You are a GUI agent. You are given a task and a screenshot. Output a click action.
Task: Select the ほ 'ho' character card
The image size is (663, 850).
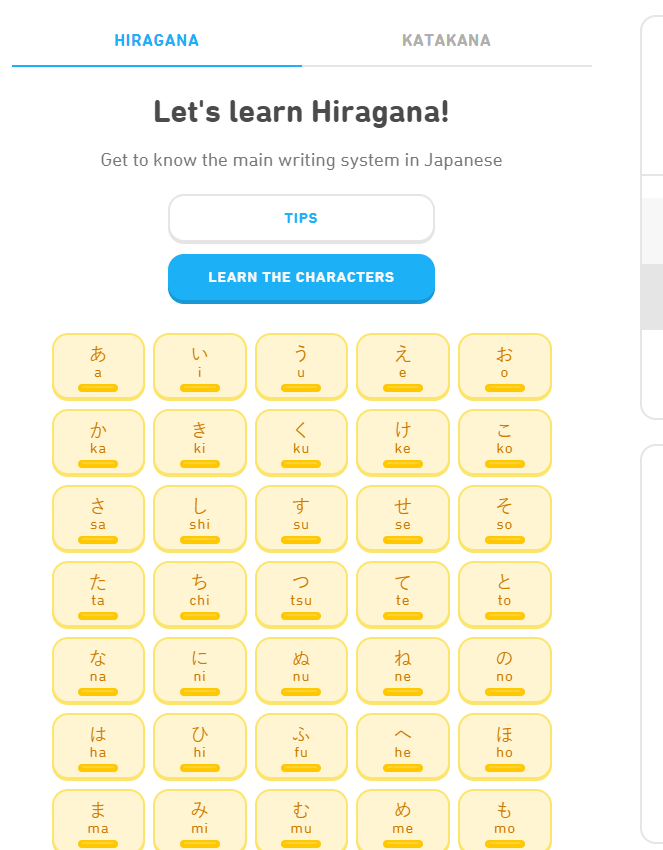pyautogui.click(x=505, y=746)
